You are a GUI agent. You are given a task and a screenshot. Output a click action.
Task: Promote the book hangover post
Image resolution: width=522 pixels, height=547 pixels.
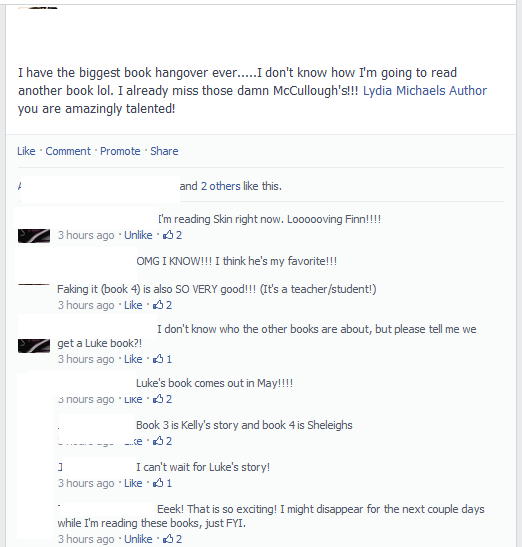120,151
